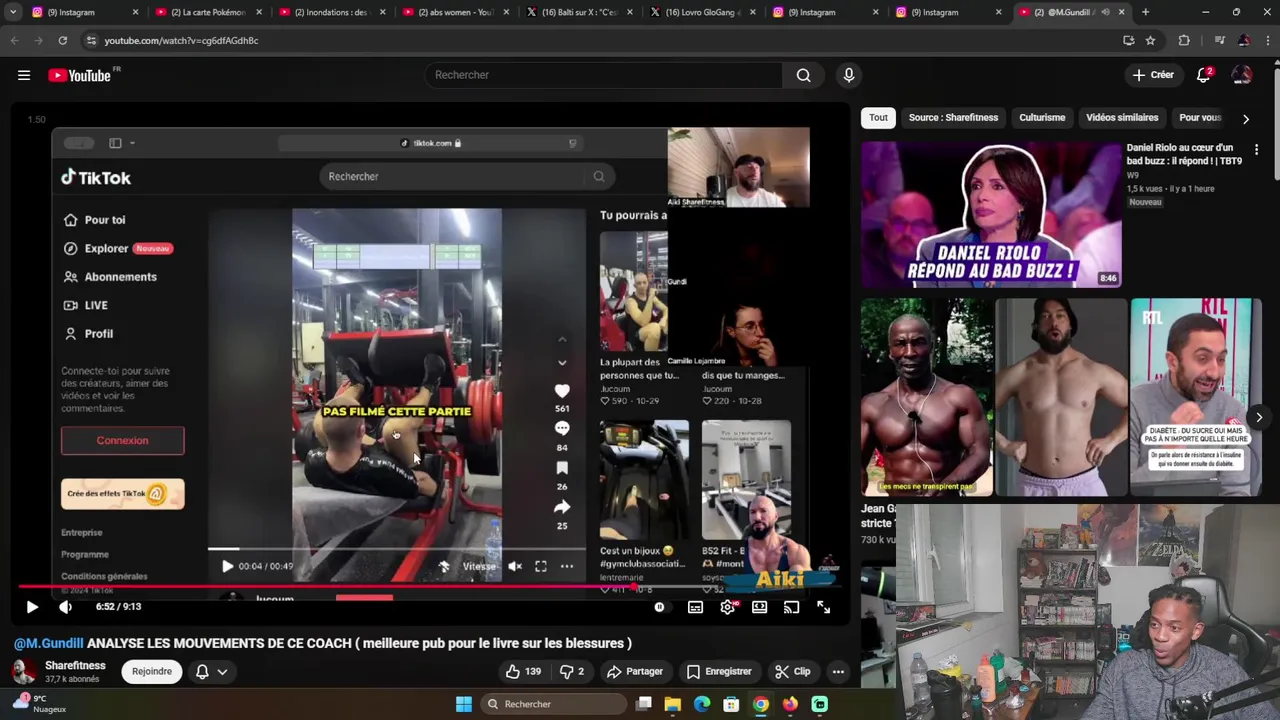Screen dimensions: 1280x720
Task: Go forward in browser history
Action: point(38,40)
